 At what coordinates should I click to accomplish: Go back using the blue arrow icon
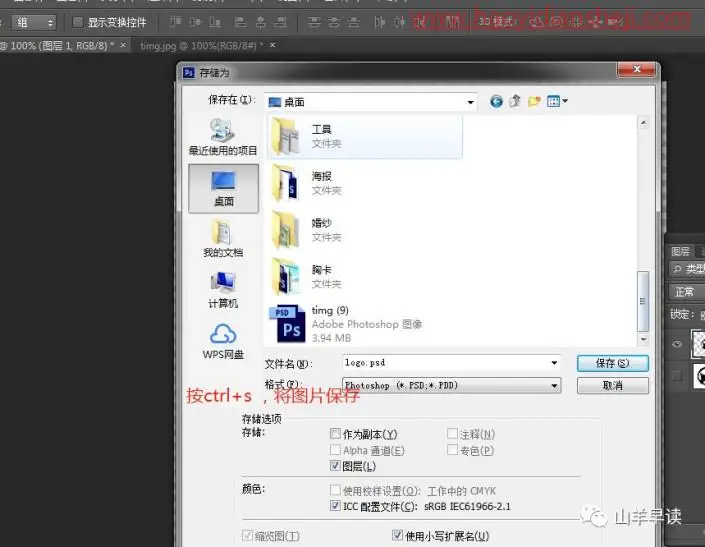(496, 102)
